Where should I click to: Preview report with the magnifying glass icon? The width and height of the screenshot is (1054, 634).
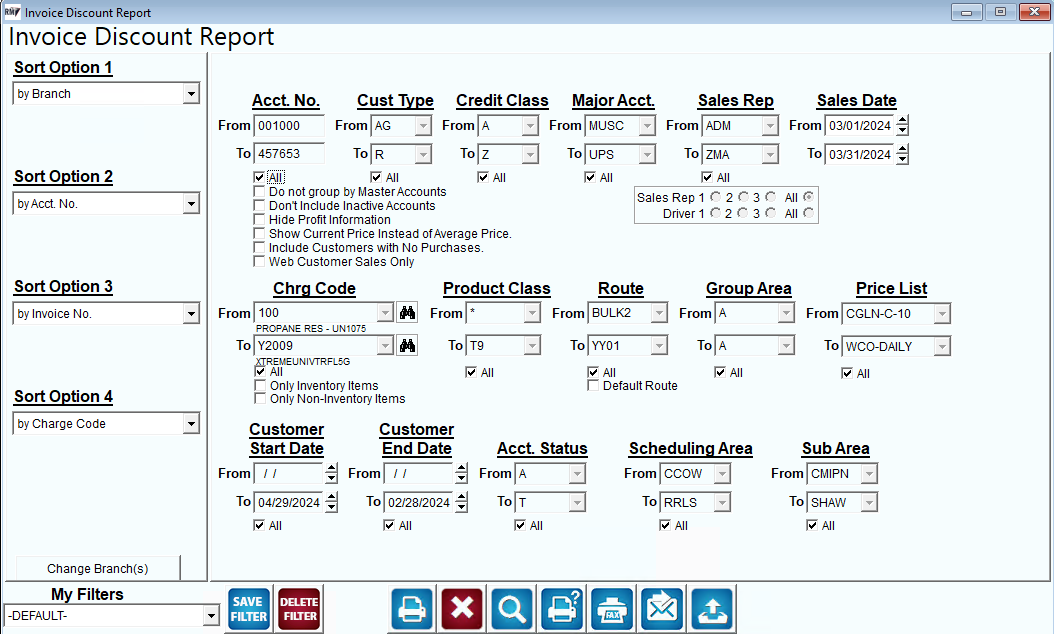pos(512,609)
